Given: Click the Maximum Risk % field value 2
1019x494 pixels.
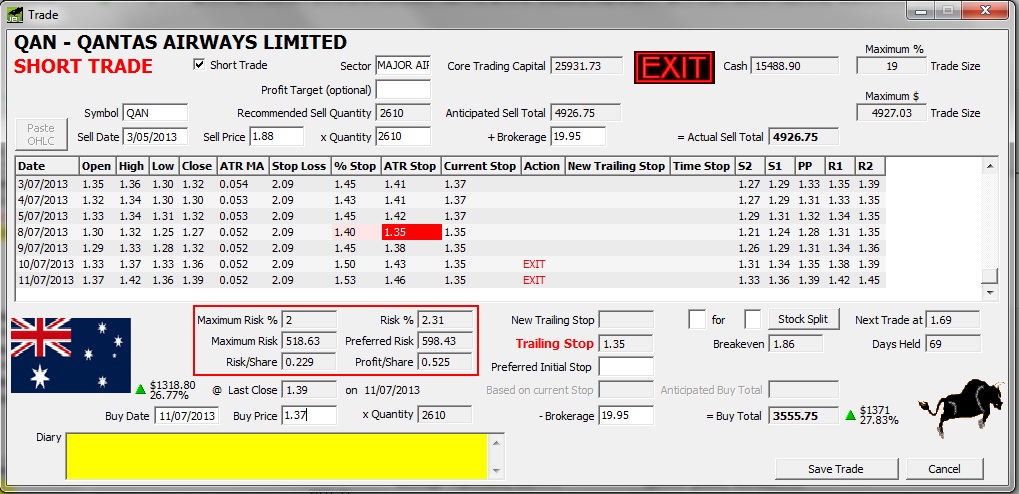Looking at the screenshot, I should coord(309,320).
